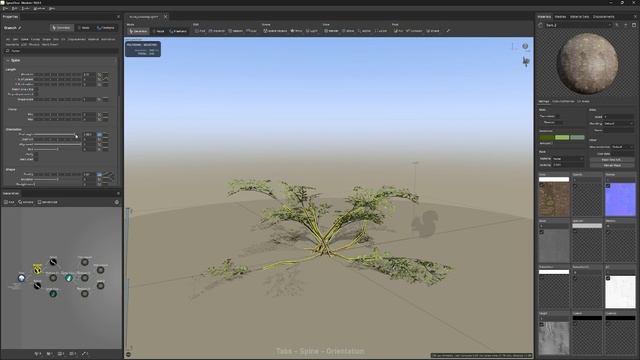Select the yellow highlighted node in Generation graph
This screenshot has width=640, height=360.
coord(37,269)
